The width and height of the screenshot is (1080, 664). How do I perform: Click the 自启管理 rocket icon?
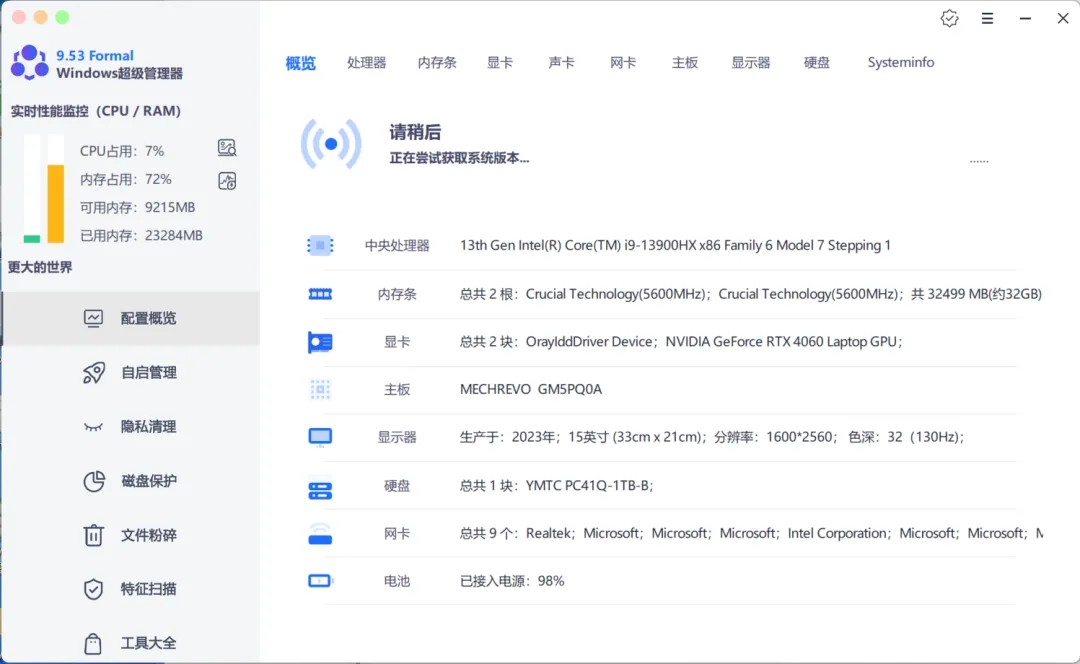tap(94, 373)
